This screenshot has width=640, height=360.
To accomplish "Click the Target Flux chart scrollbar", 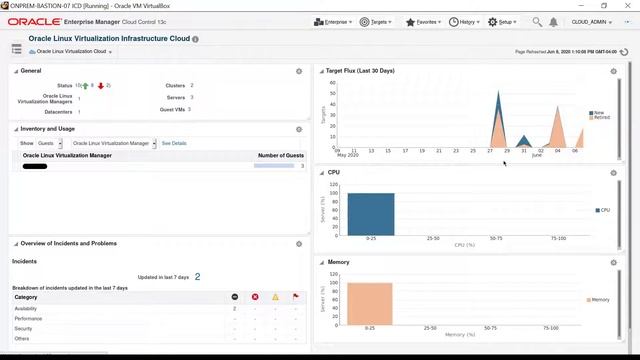I will click(x=619, y=118).
